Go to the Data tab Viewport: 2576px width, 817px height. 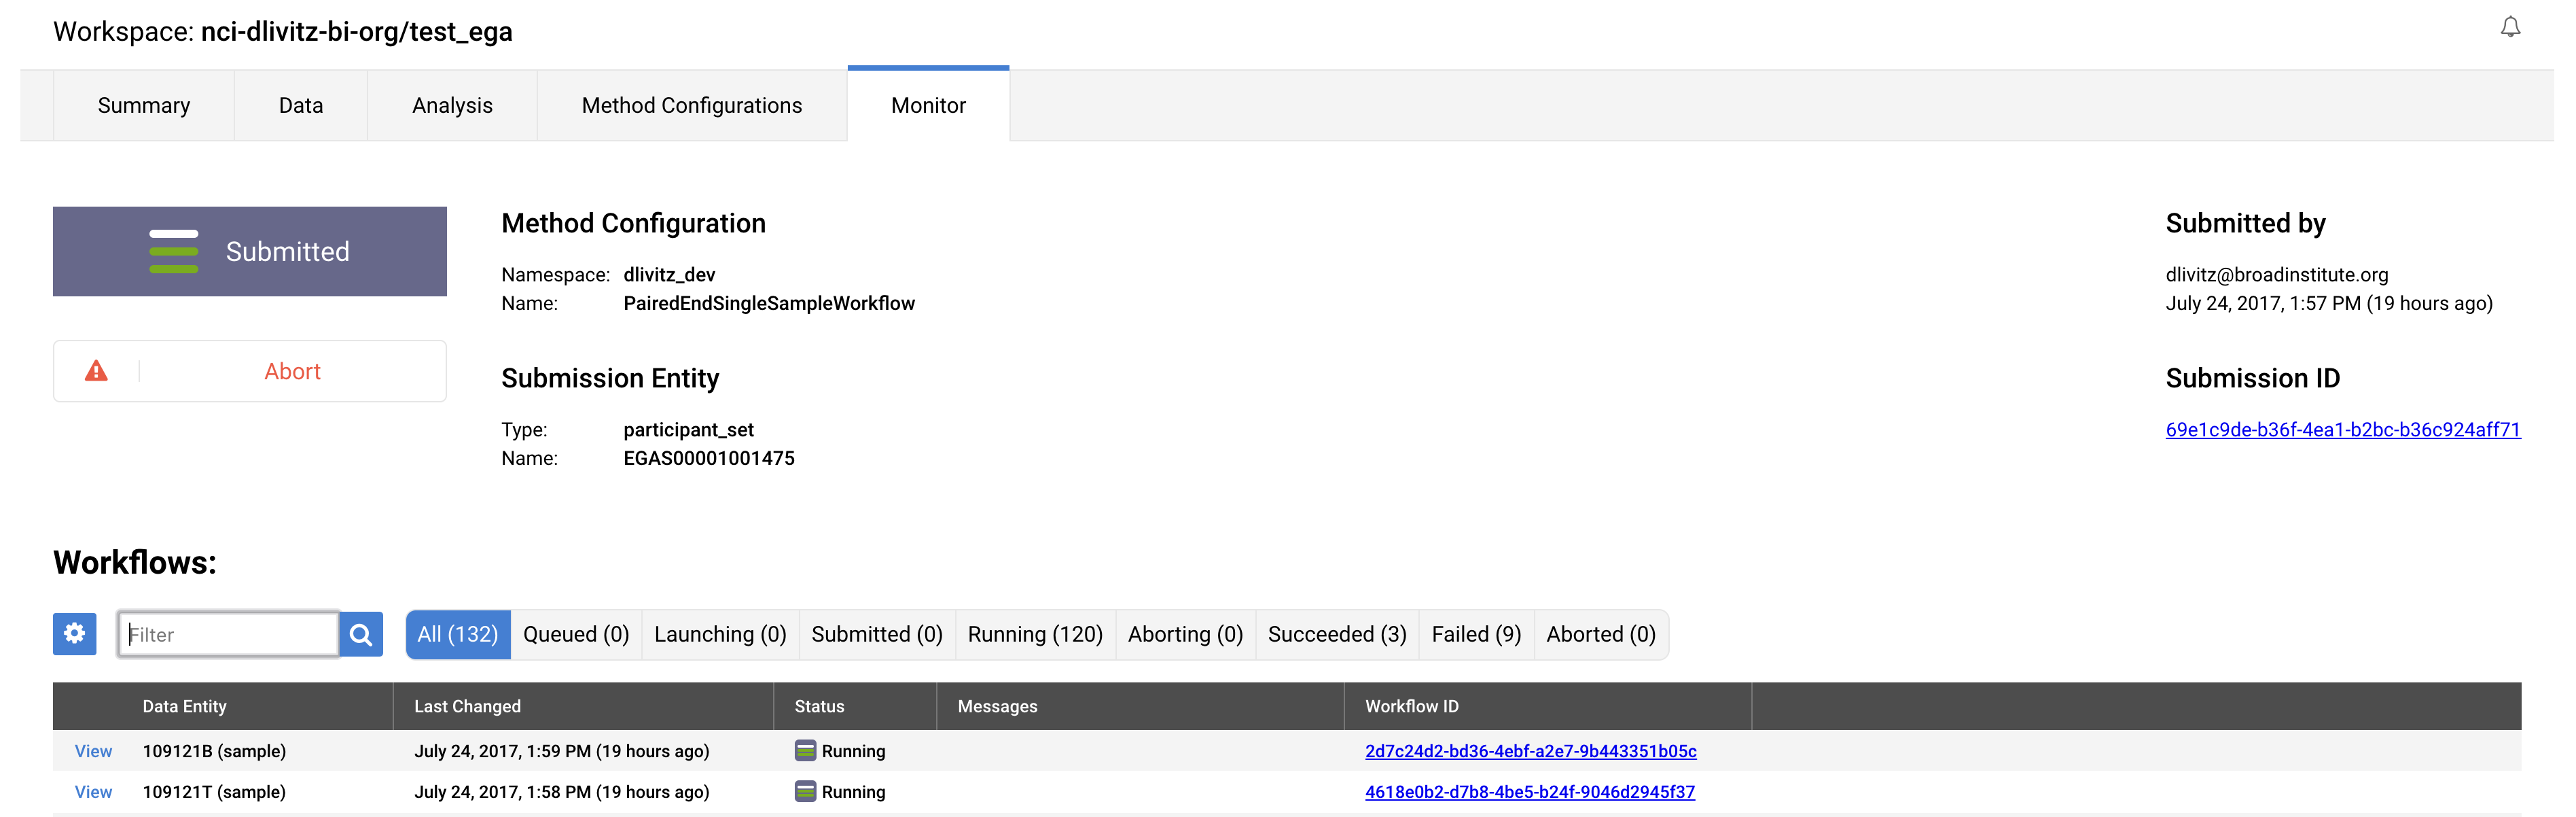[x=300, y=105]
